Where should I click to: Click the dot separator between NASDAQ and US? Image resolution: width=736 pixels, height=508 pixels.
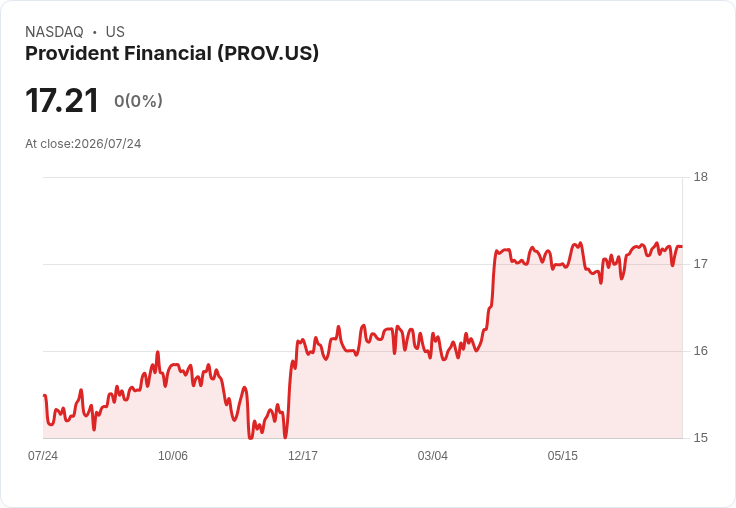(x=94, y=32)
